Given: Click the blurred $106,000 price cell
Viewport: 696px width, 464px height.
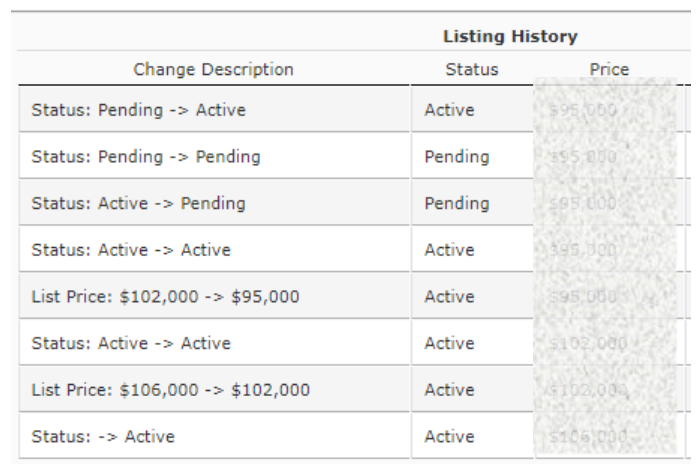Looking at the screenshot, I should pyautogui.click(x=588, y=436).
